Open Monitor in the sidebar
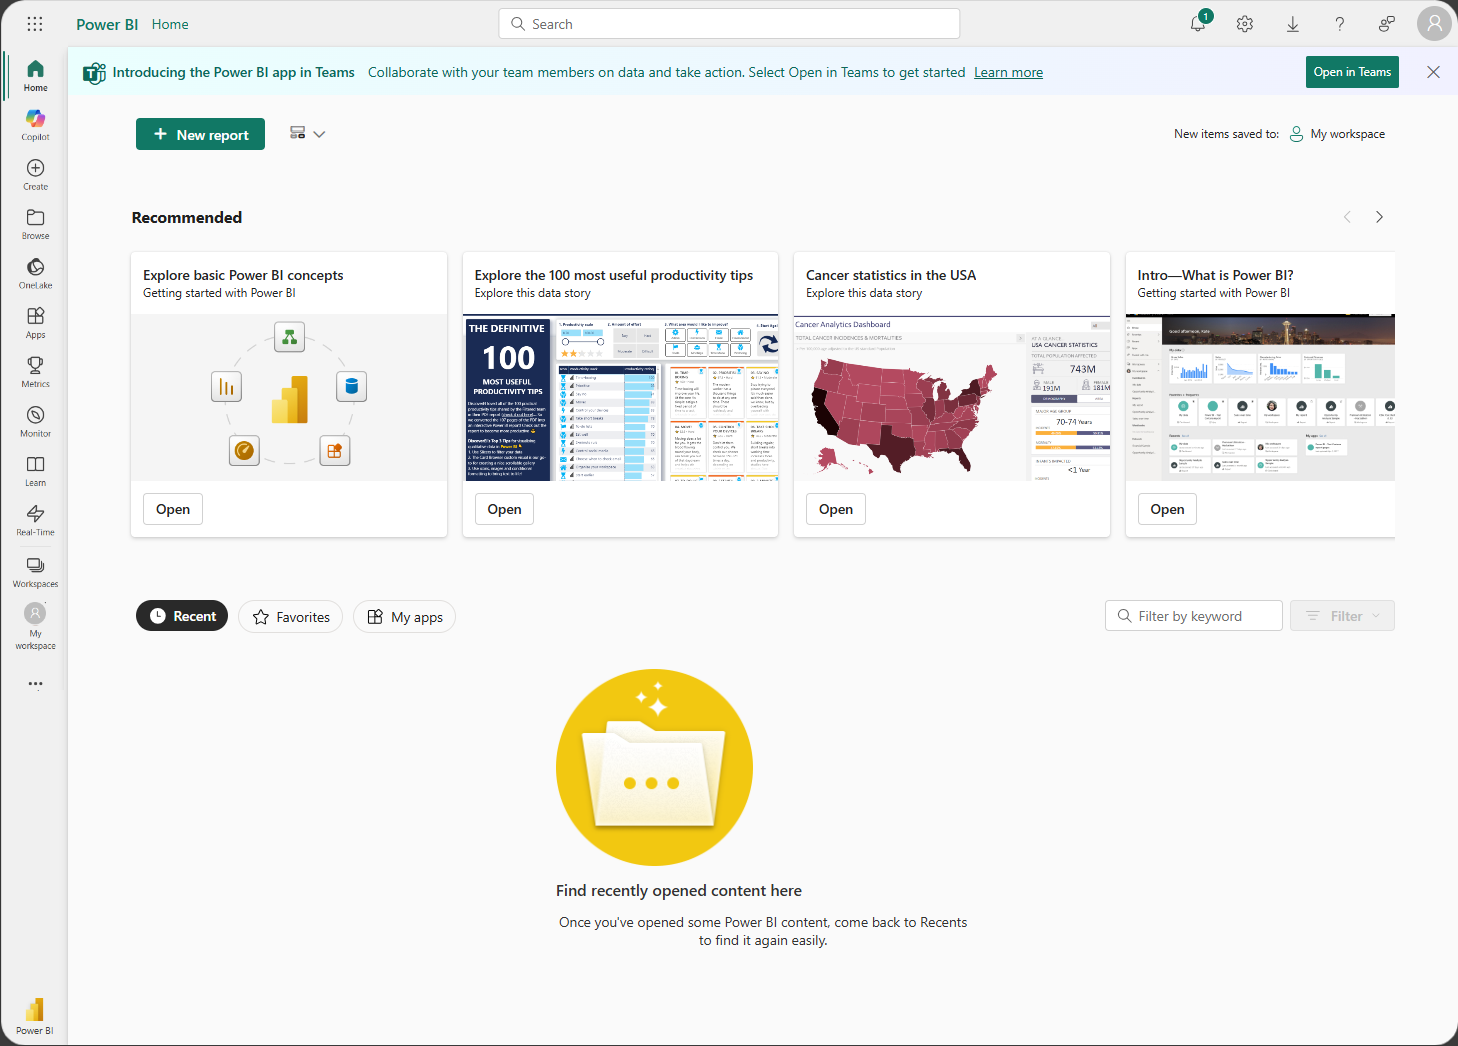Viewport: 1458px width, 1046px height. pos(35,421)
